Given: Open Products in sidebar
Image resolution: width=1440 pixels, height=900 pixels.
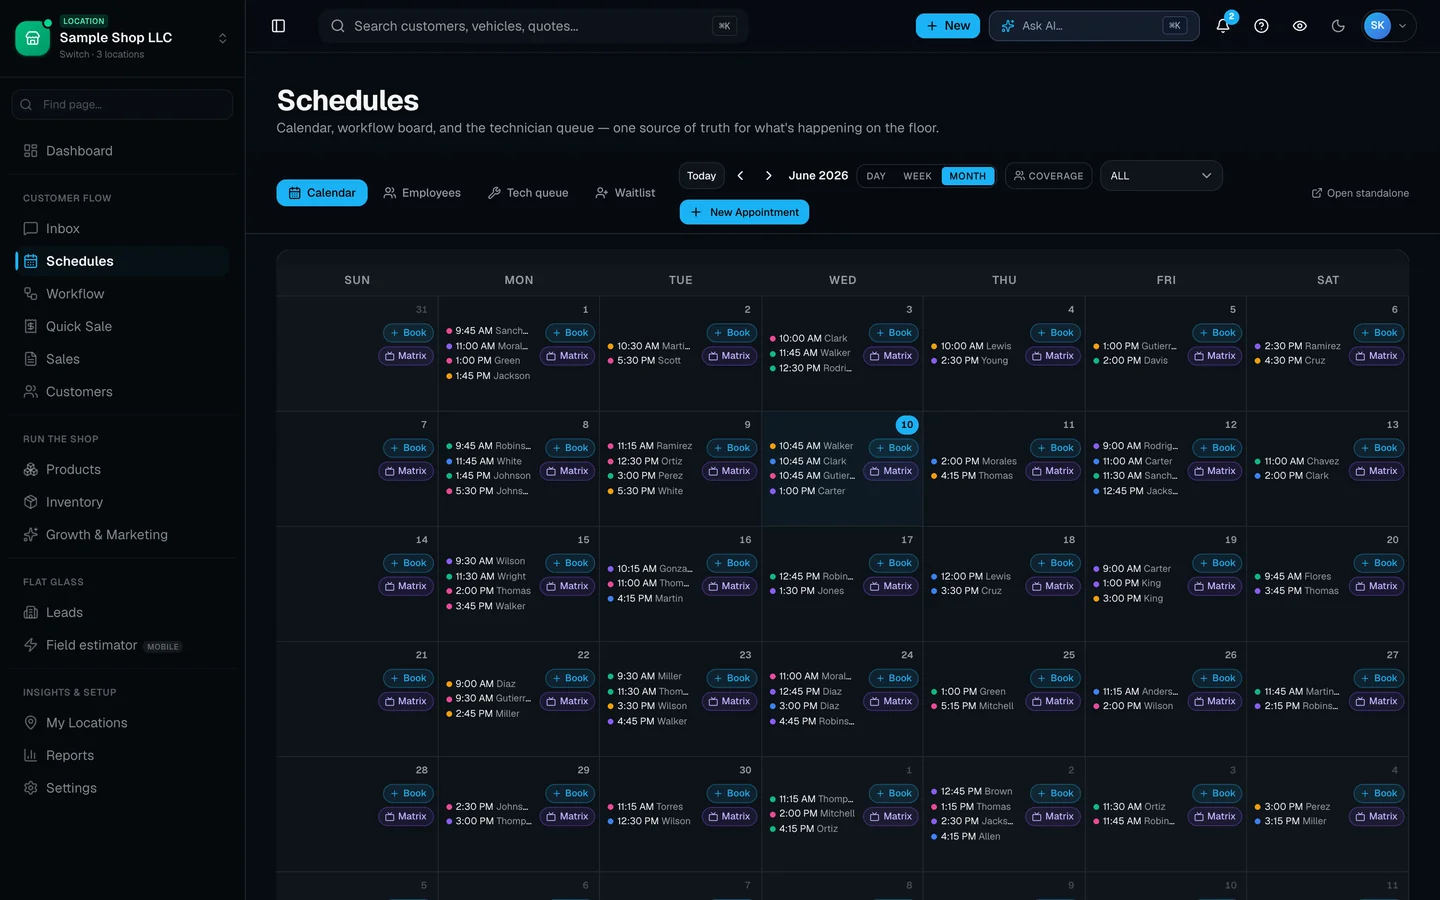Looking at the screenshot, I should click(x=122, y=470).
